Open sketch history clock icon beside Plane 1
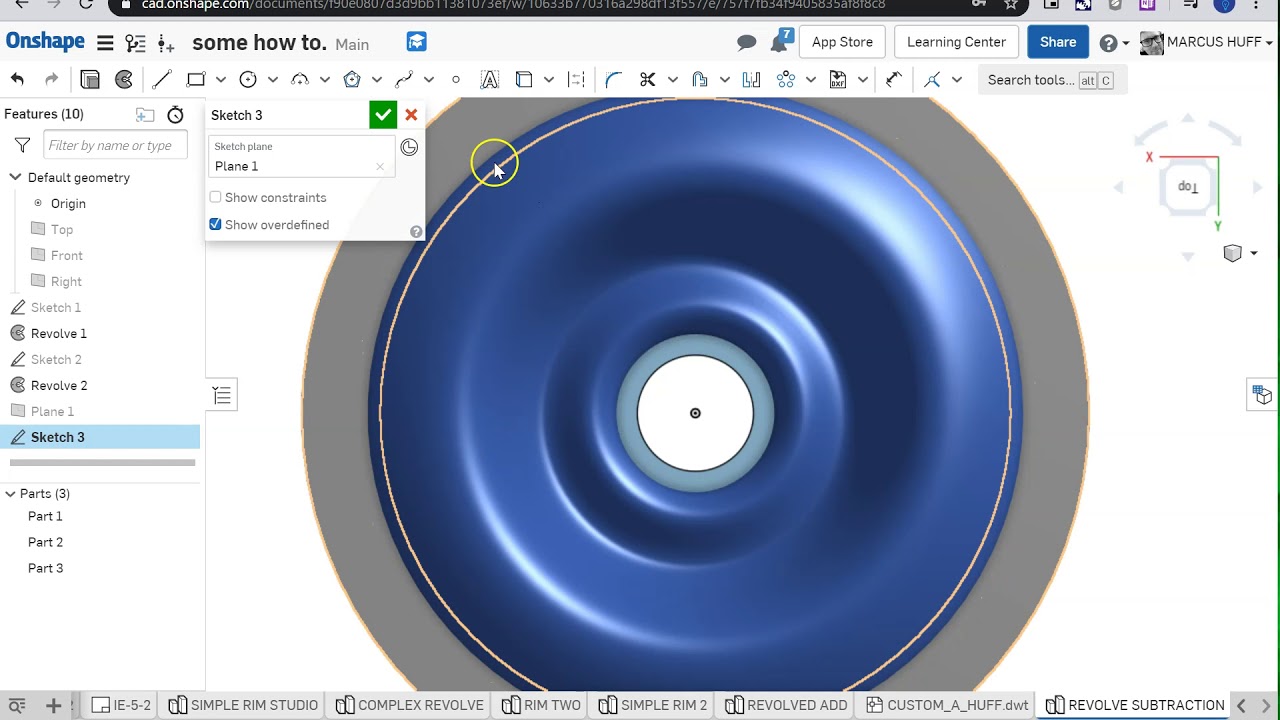Image resolution: width=1280 pixels, height=720 pixels. pos(409,148)
